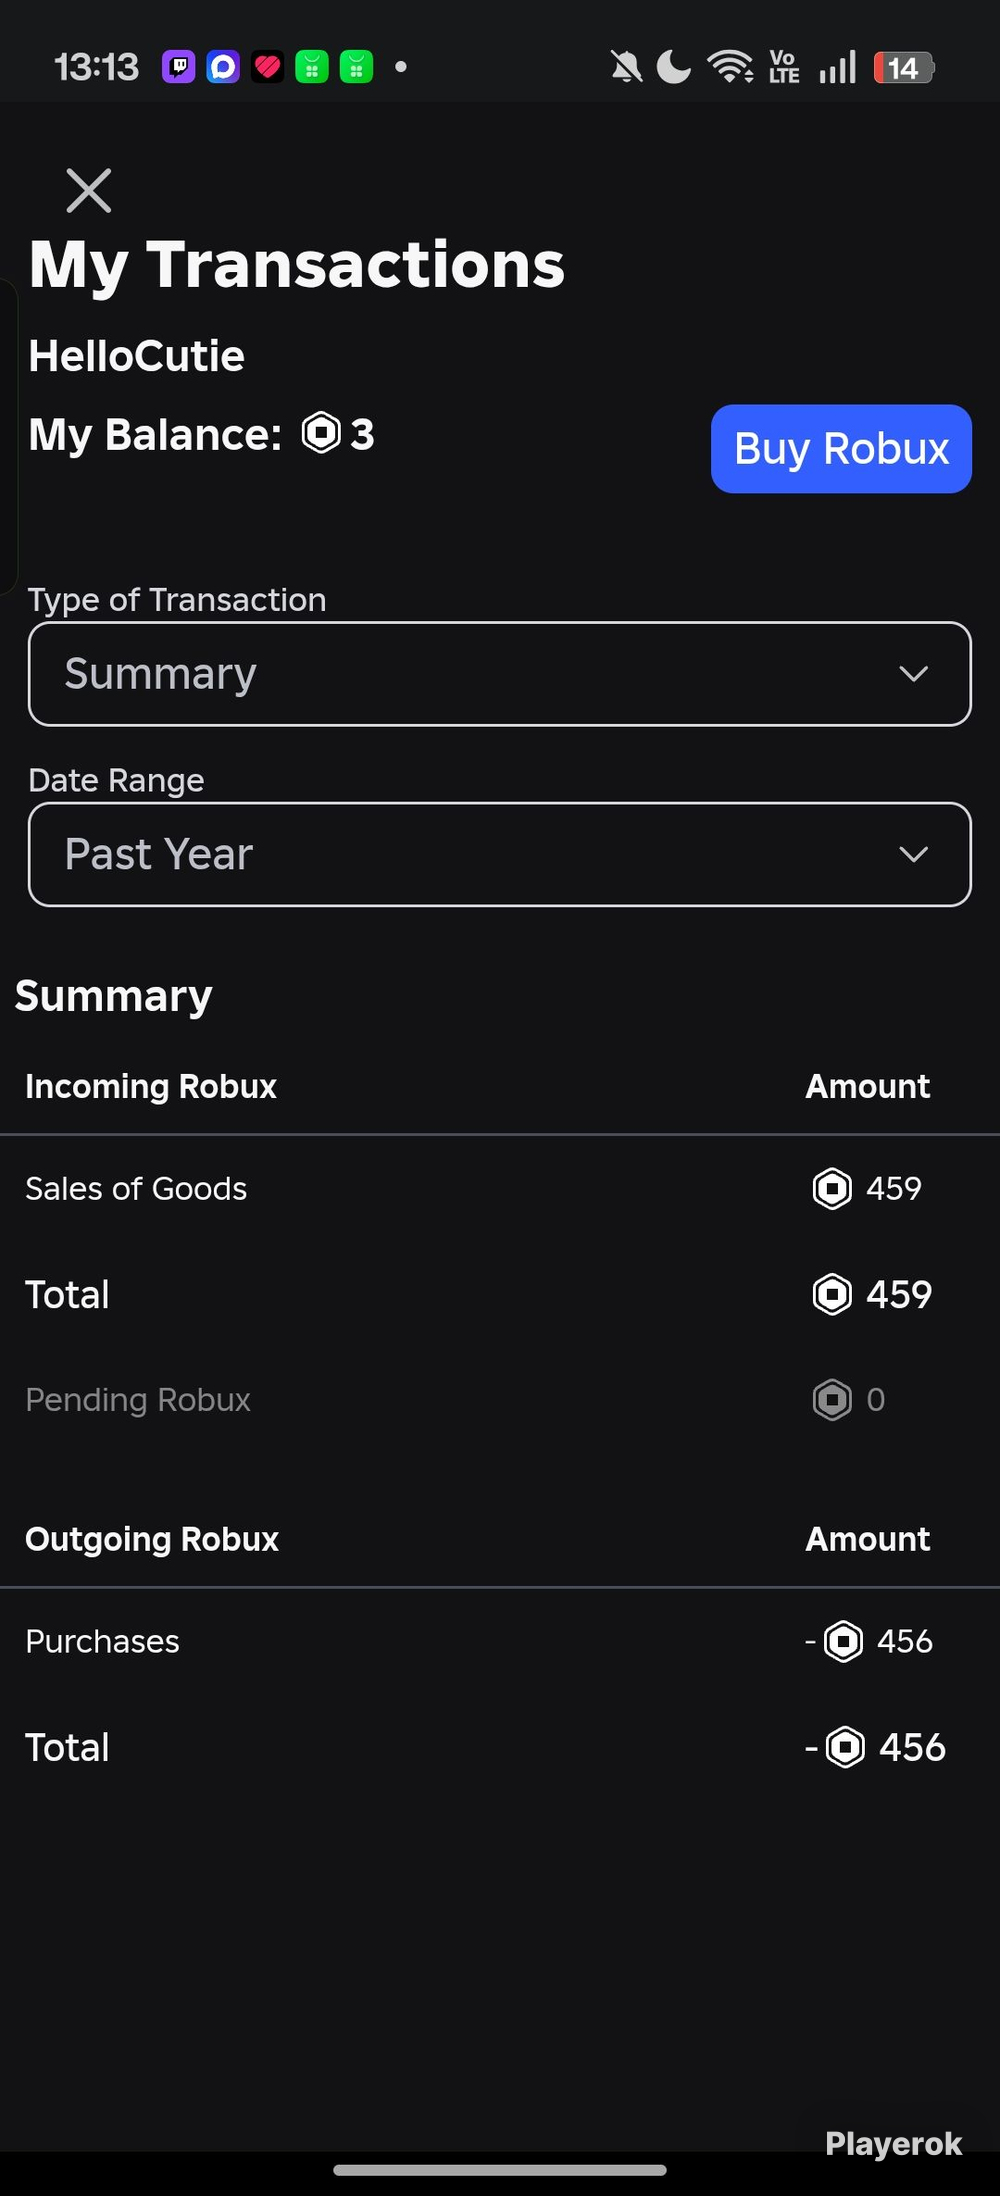Close the My Transactions page with X
The image size is (1000, 2196).
pos(88,190)
